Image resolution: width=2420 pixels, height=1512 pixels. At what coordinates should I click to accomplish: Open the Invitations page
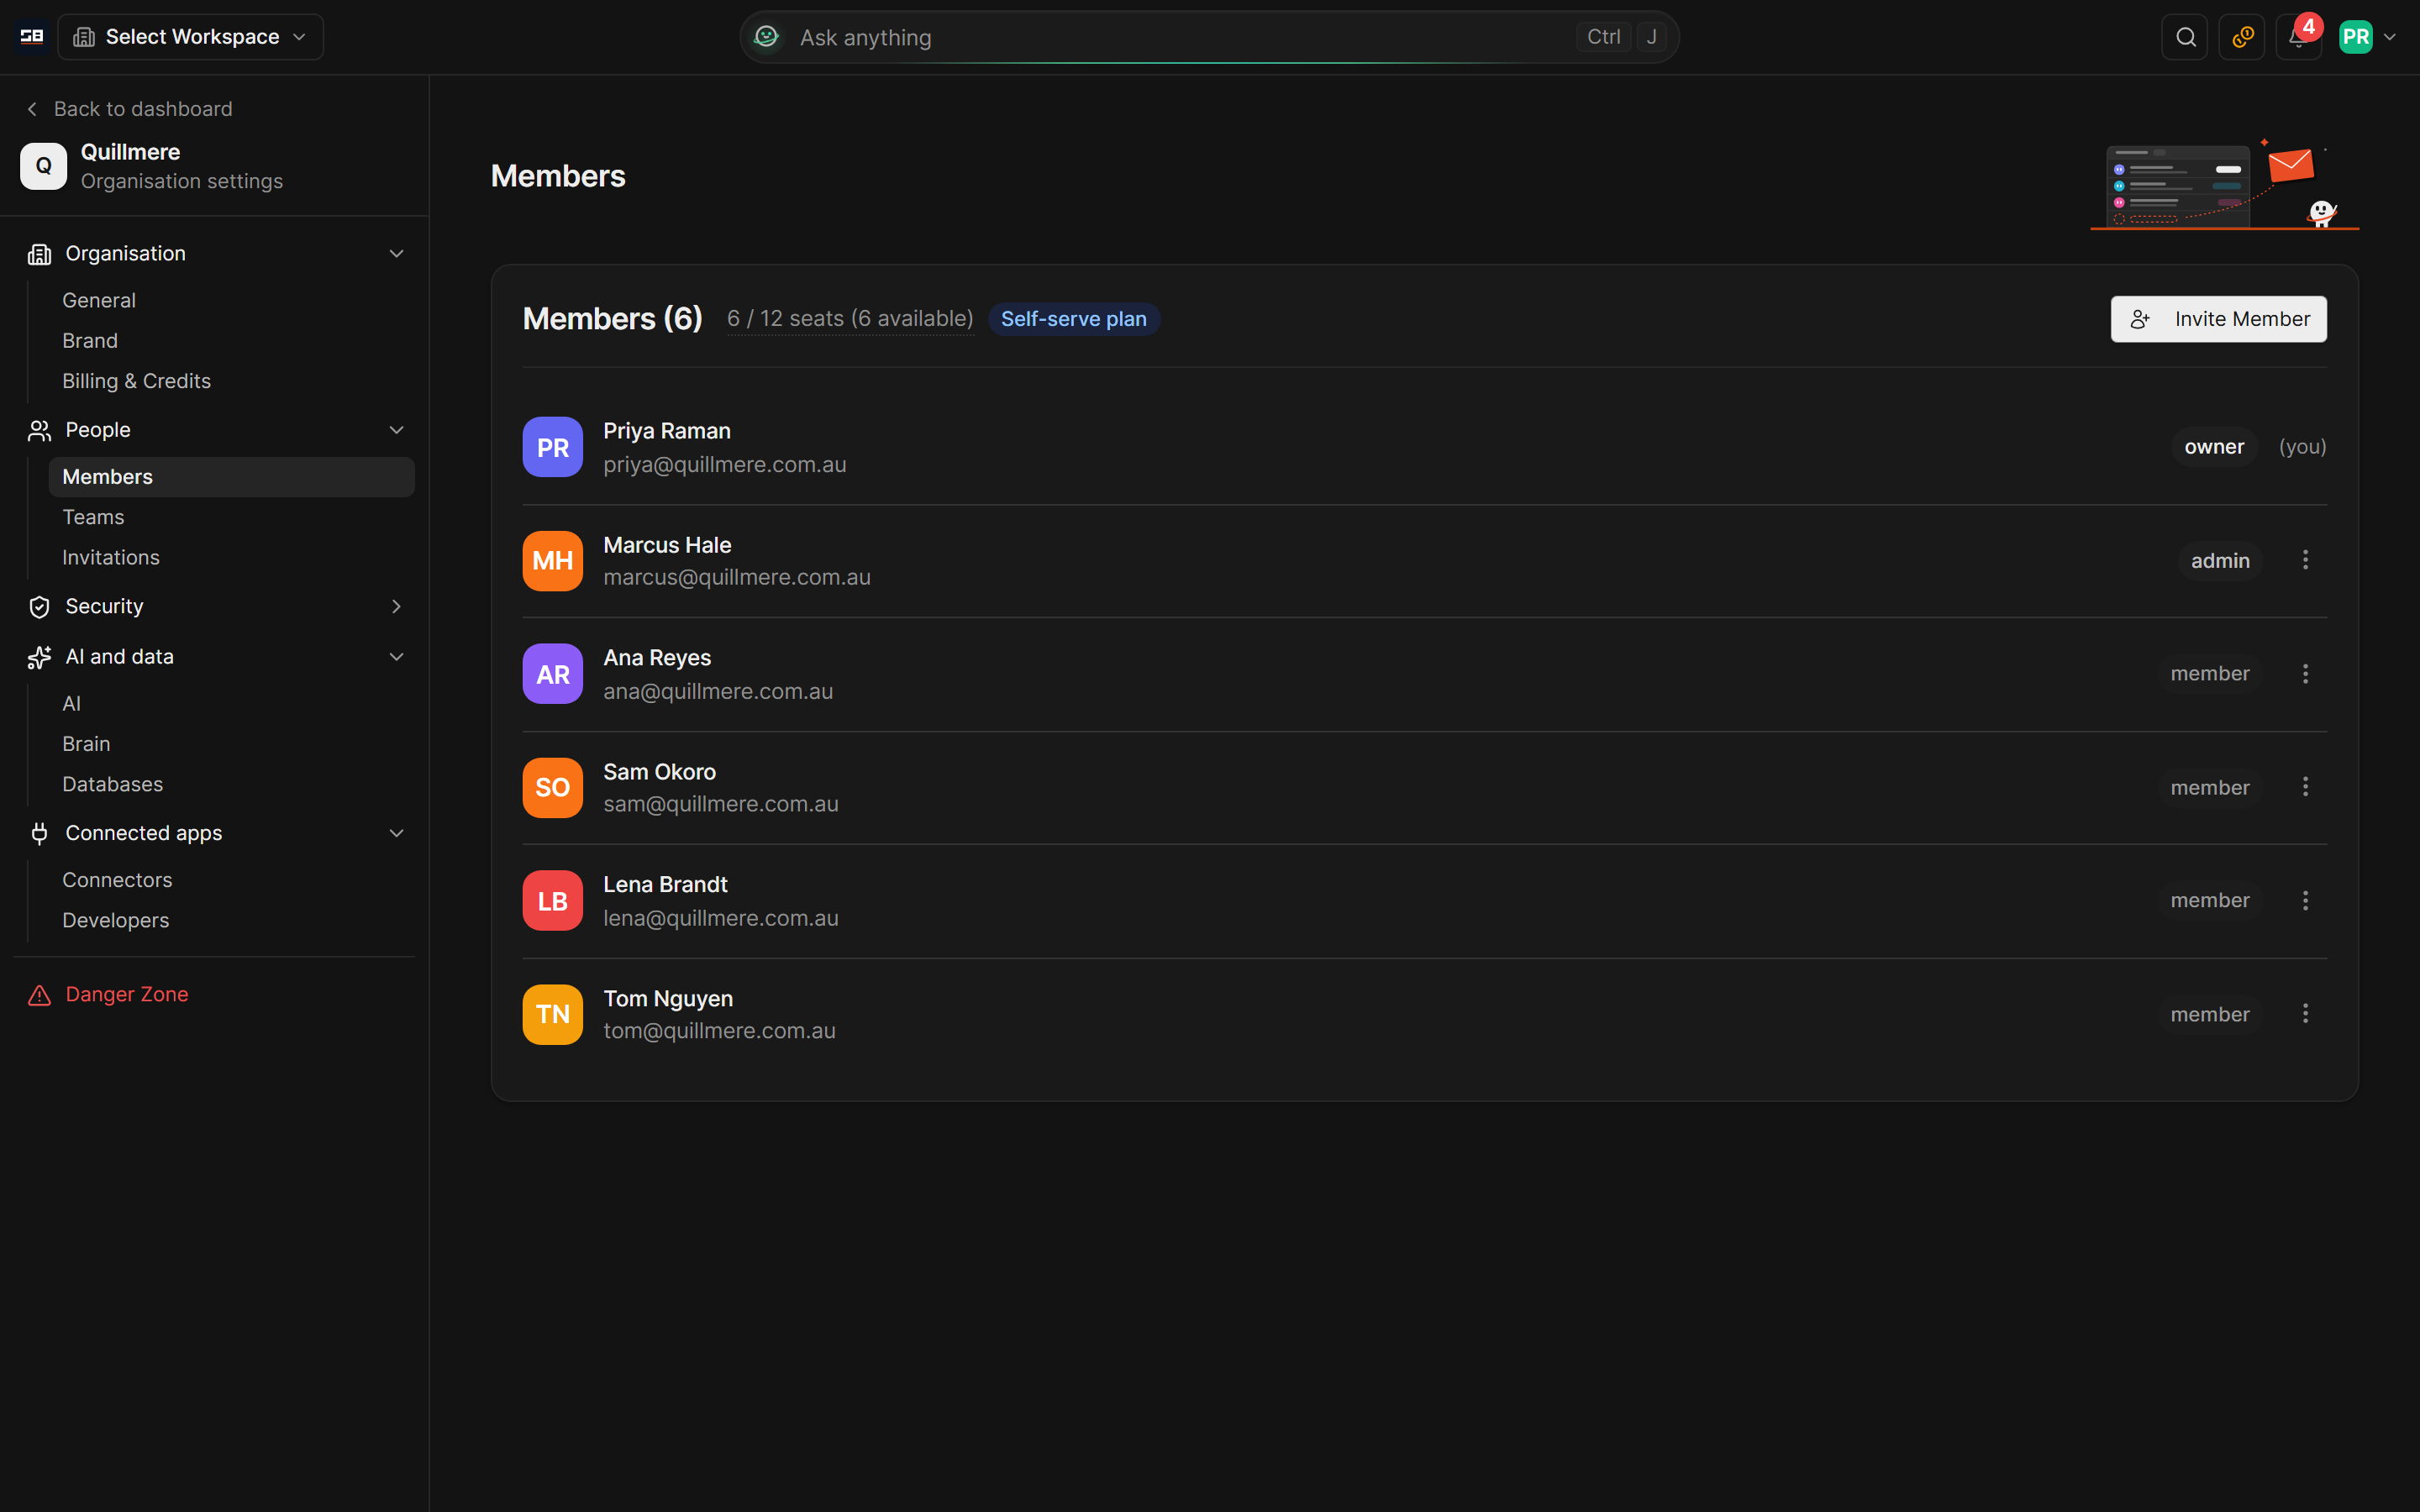coord(231,558)
